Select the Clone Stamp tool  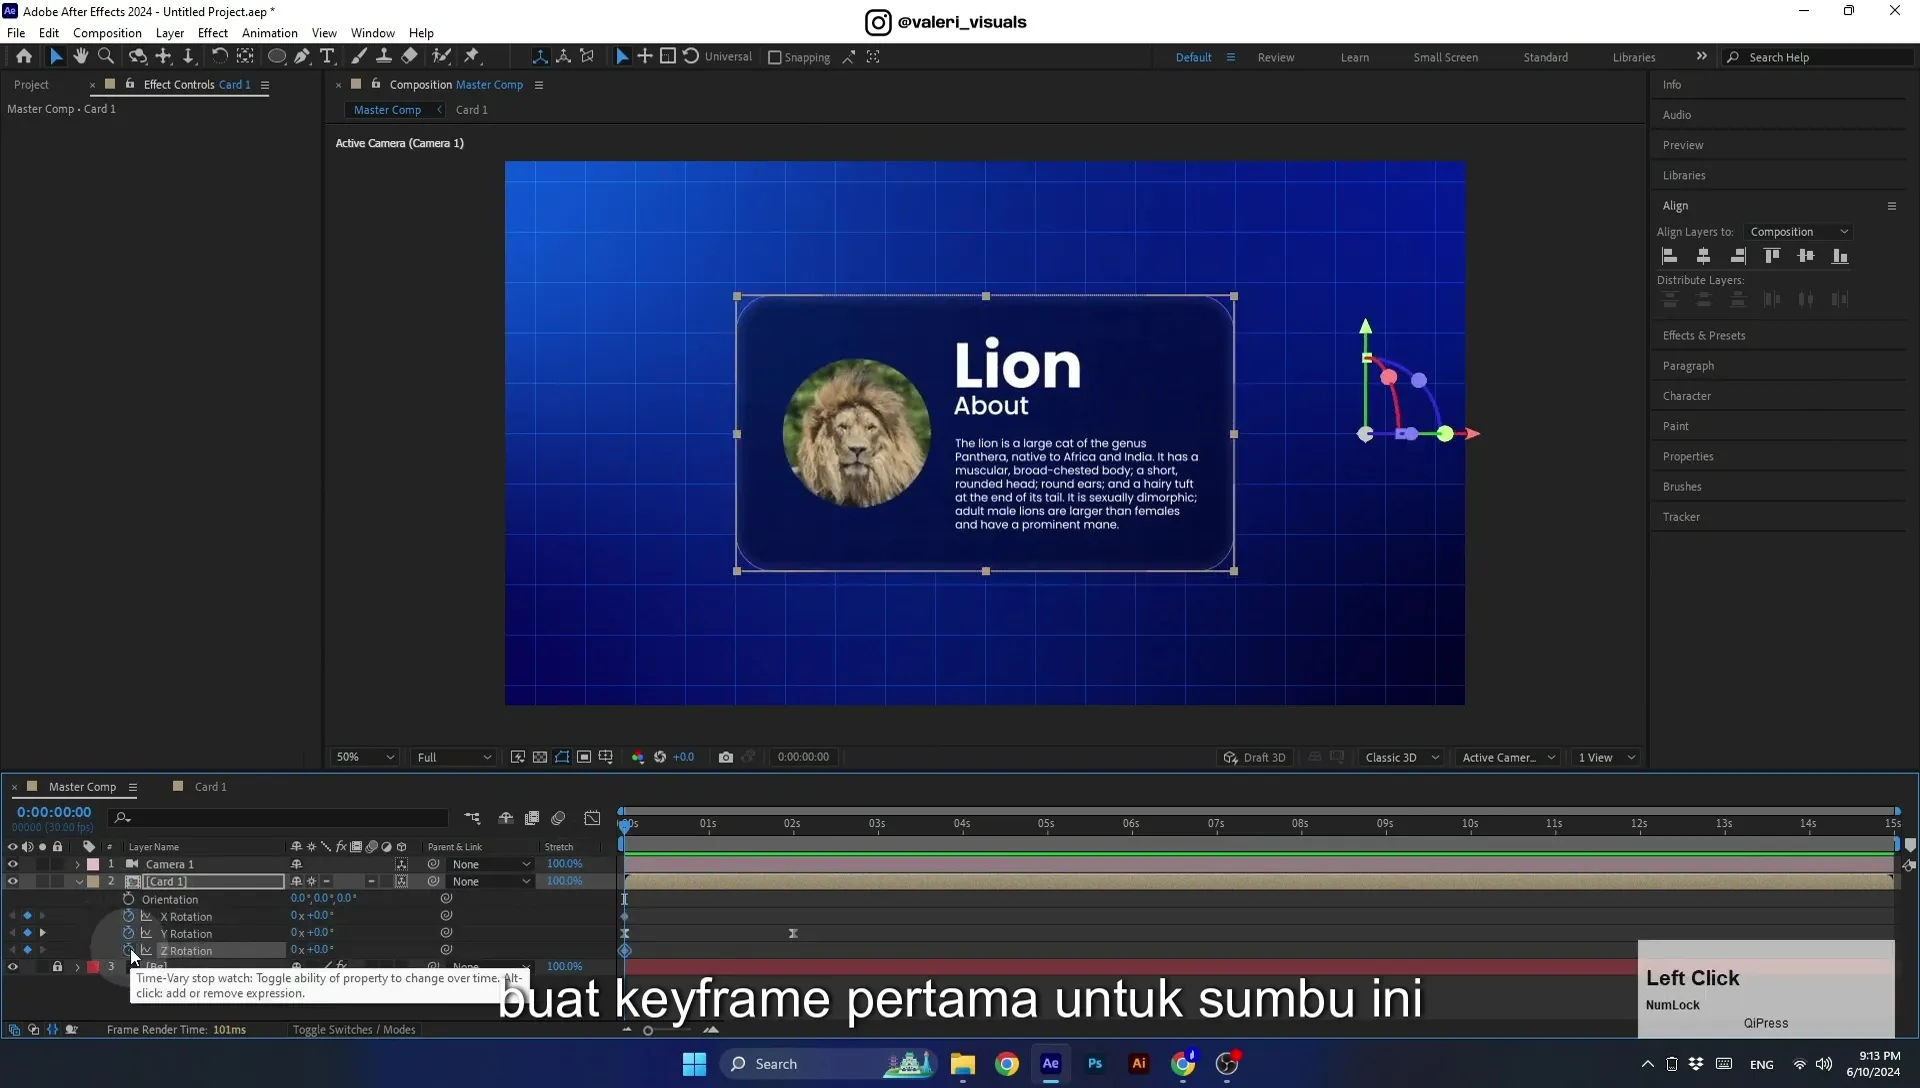(384, 57)
